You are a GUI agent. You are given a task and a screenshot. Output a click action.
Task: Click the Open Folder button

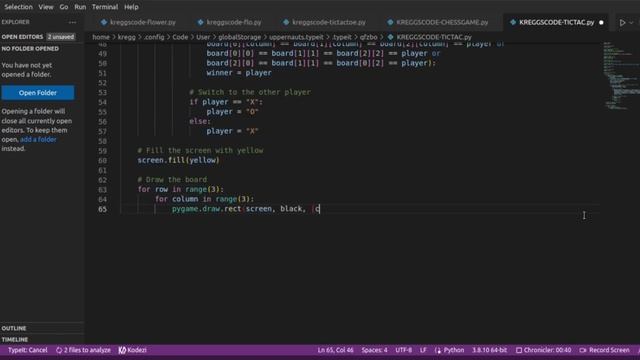(38, 93)
